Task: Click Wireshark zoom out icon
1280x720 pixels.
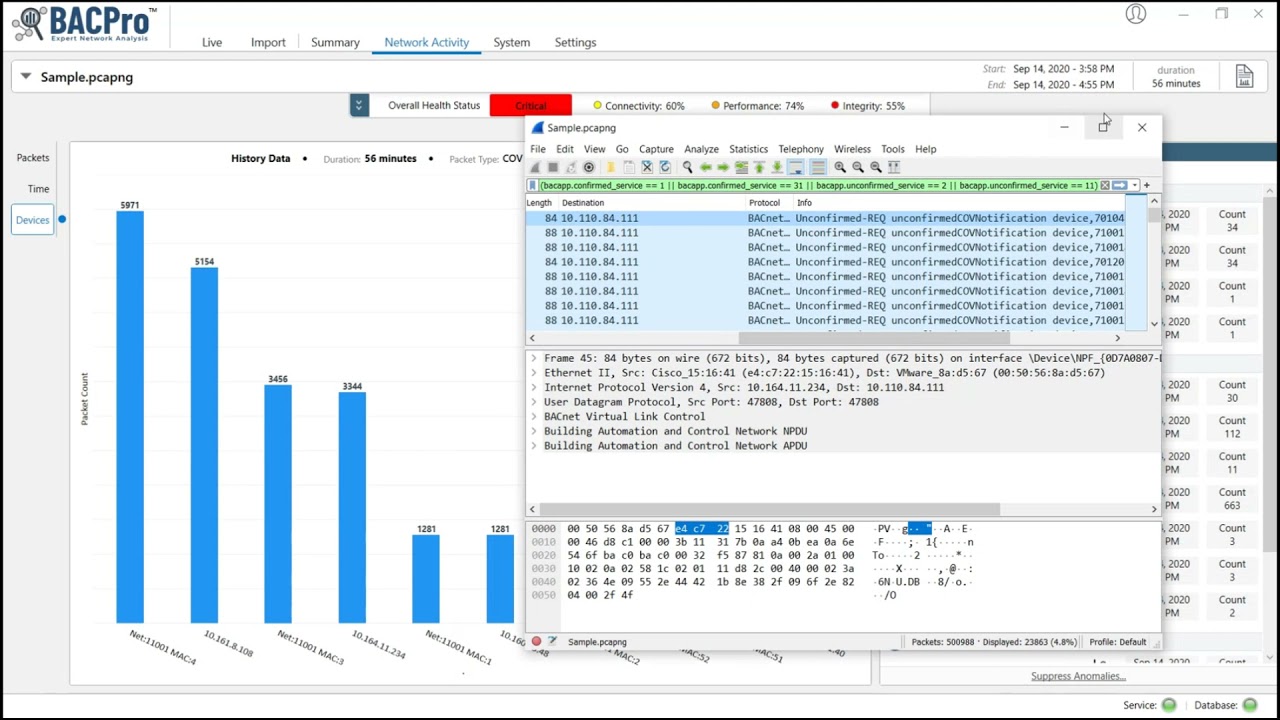Action: tap(858, 167)
